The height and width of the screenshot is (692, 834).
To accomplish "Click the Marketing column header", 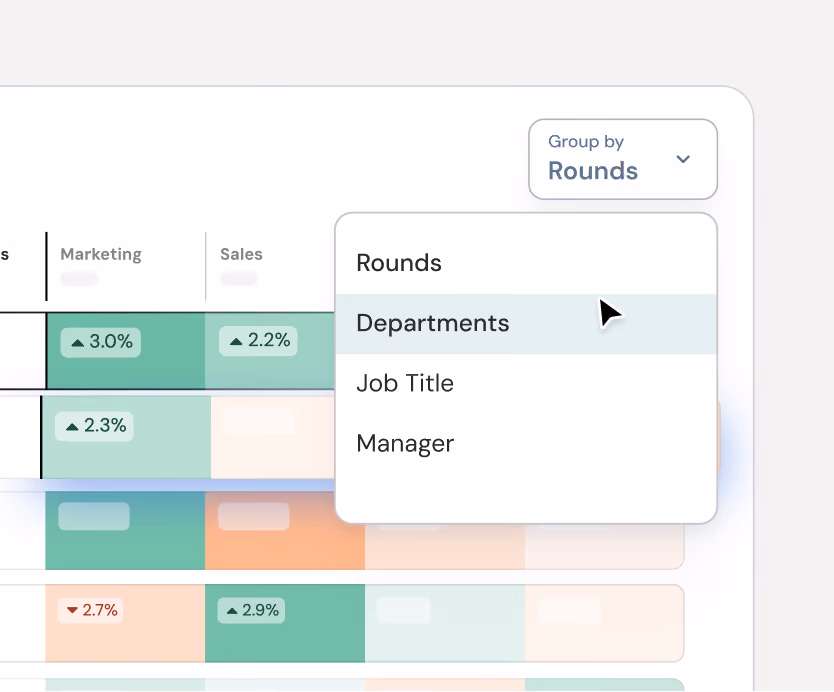I will tap(101, 254).
